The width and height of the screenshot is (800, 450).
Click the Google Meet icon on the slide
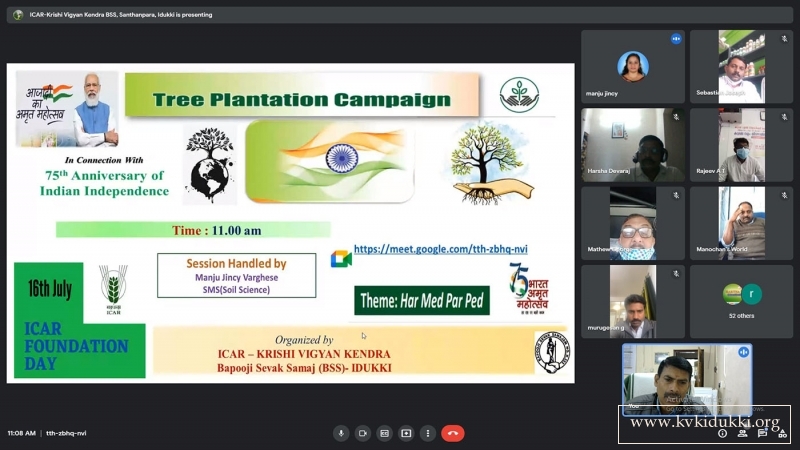(x=341, y=258)
